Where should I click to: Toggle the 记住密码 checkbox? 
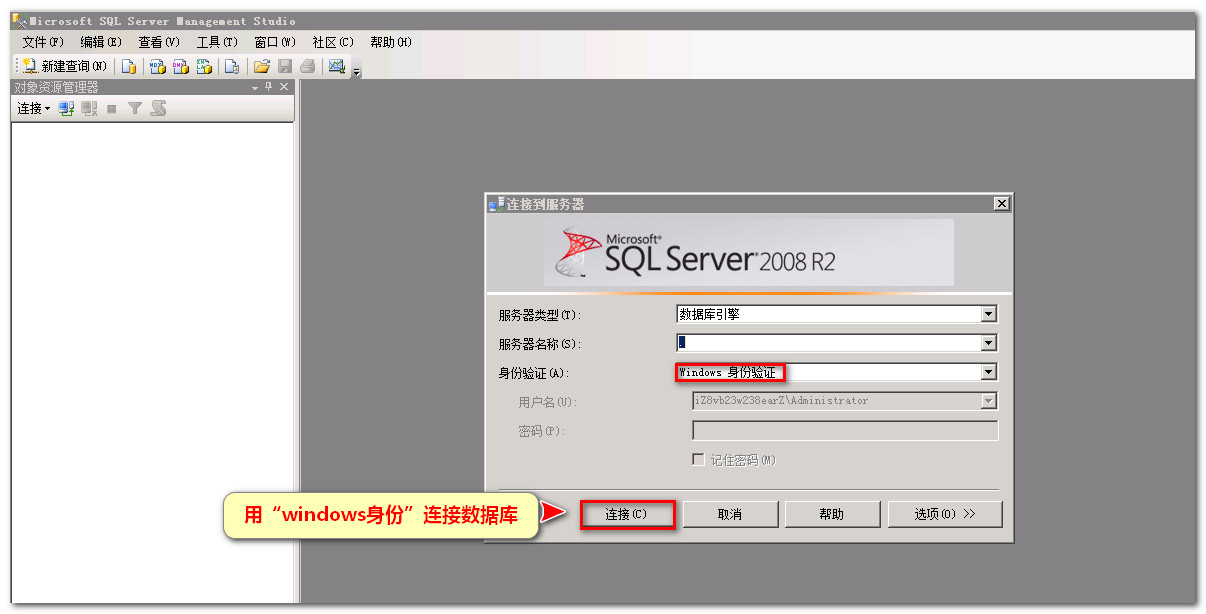[x=699, y=460]
